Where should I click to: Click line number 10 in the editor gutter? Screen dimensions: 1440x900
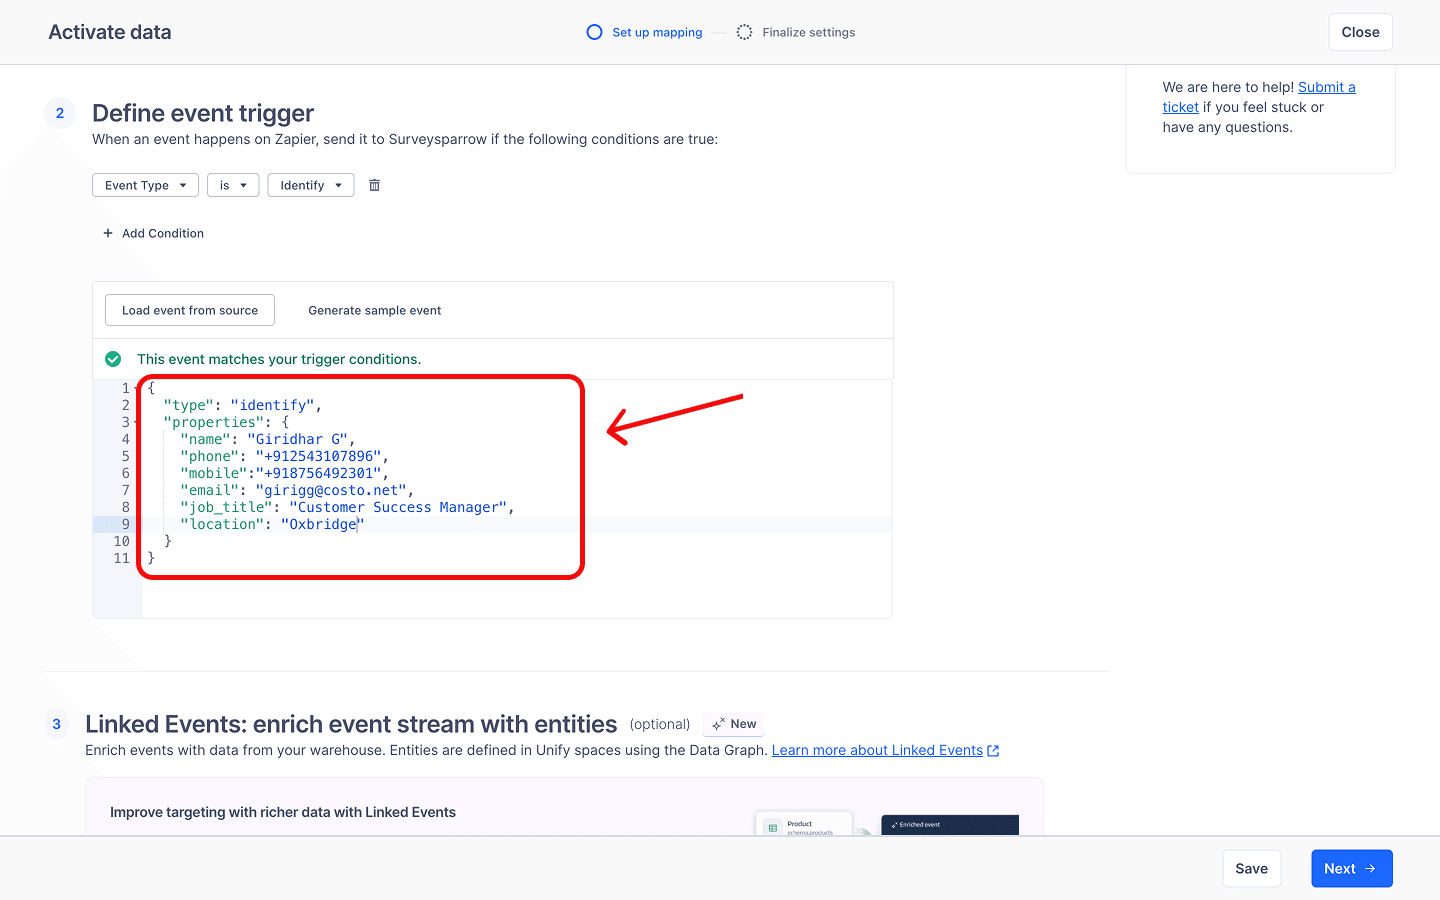coord(121,541)
